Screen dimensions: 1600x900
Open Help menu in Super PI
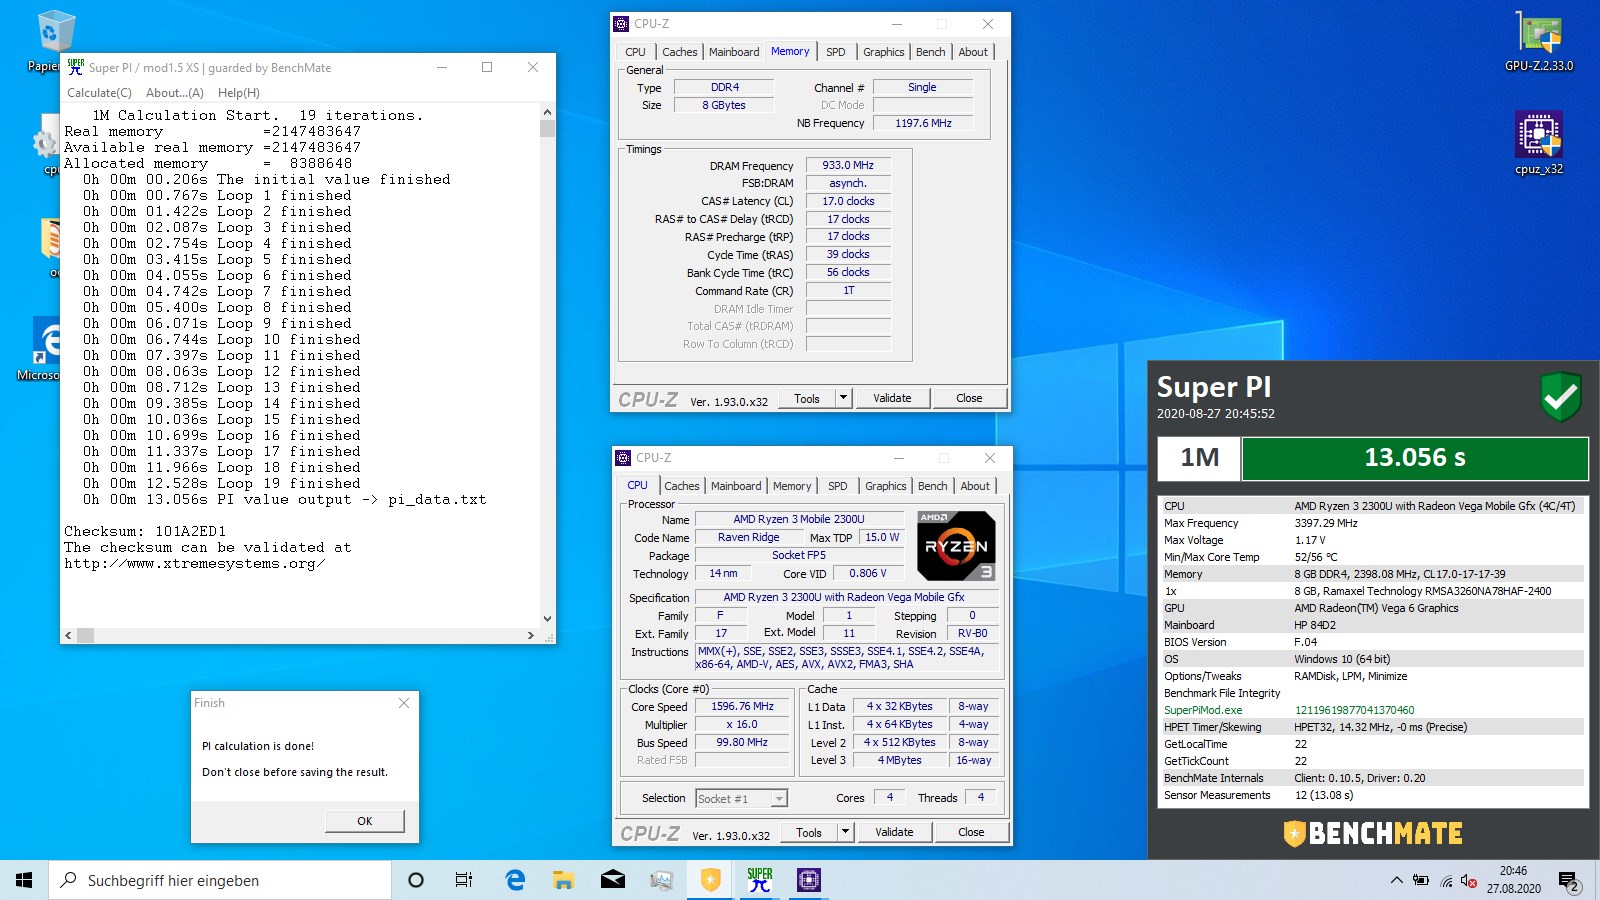coord(239,93)
